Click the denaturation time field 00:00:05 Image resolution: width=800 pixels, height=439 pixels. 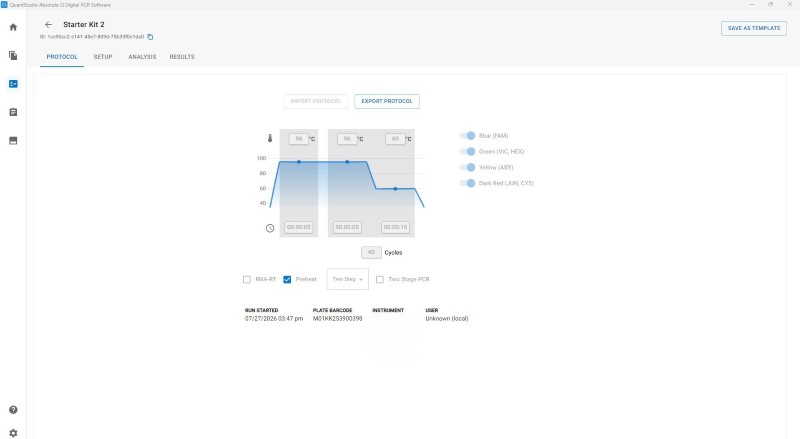click(x=347, y=227)
